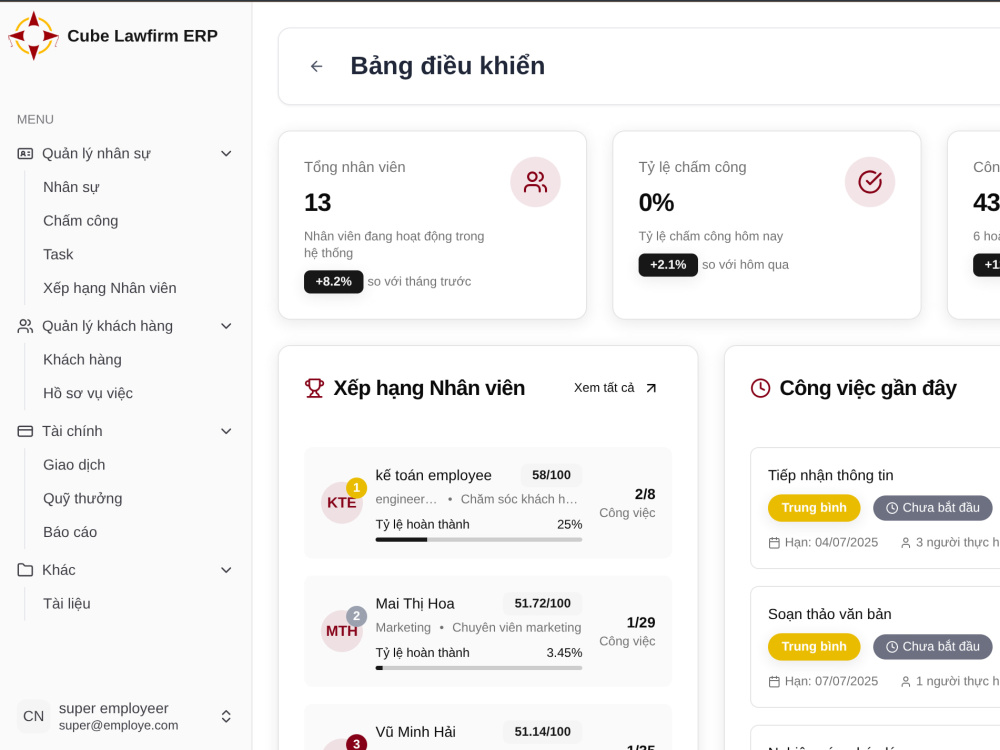Click the kế toán employee completion progress bar
This screenshot has height=750, width=1000.
(x=479, y=540)
